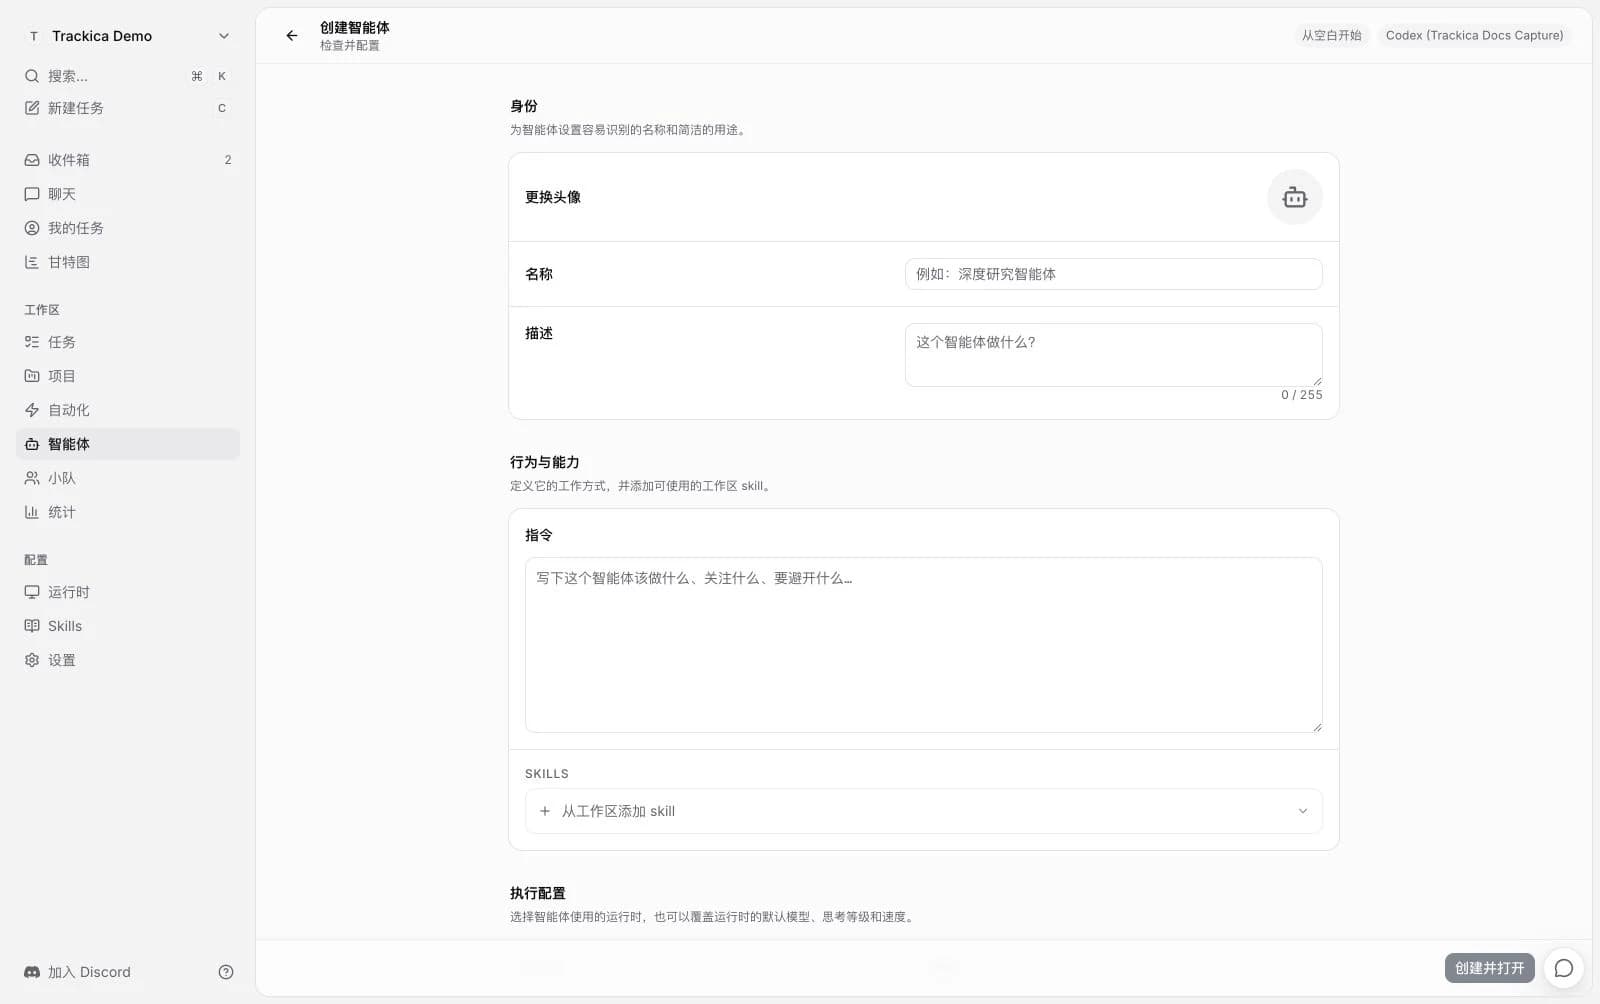Click the 名称 input field

pos(1113,274)
